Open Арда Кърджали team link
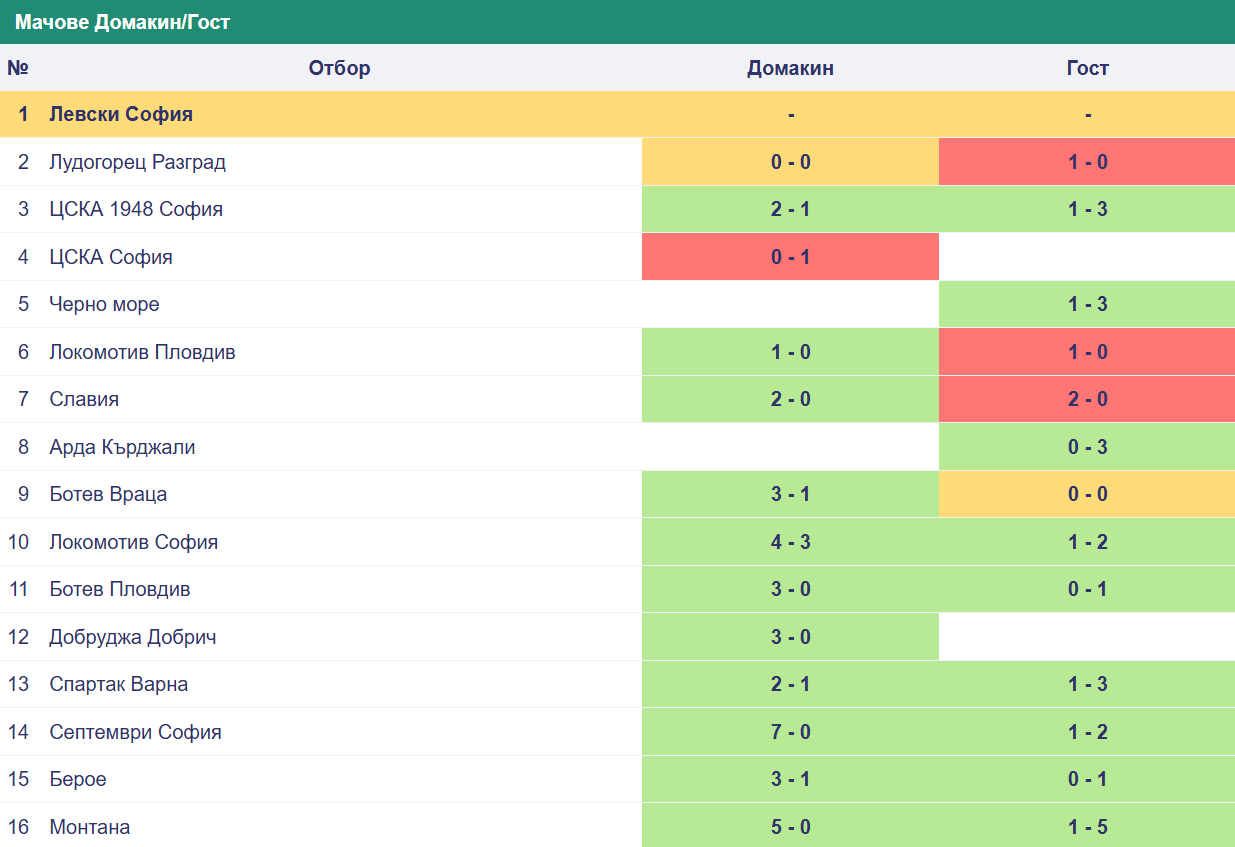 pos(122,447)
